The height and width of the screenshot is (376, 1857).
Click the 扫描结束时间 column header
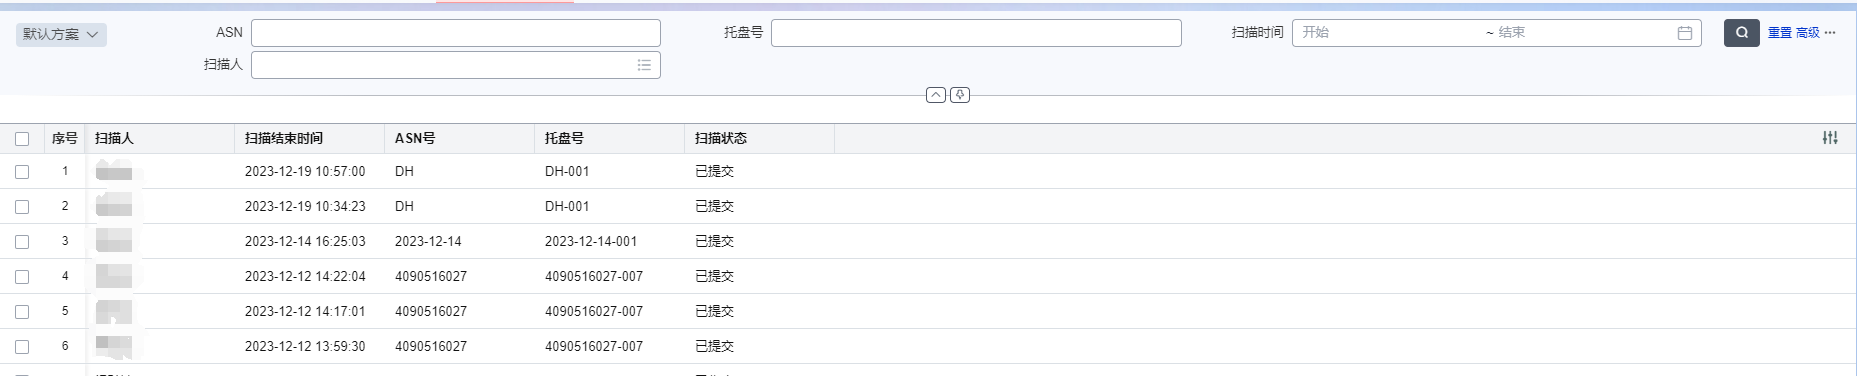pyautogui.click(x=284, y=138)
